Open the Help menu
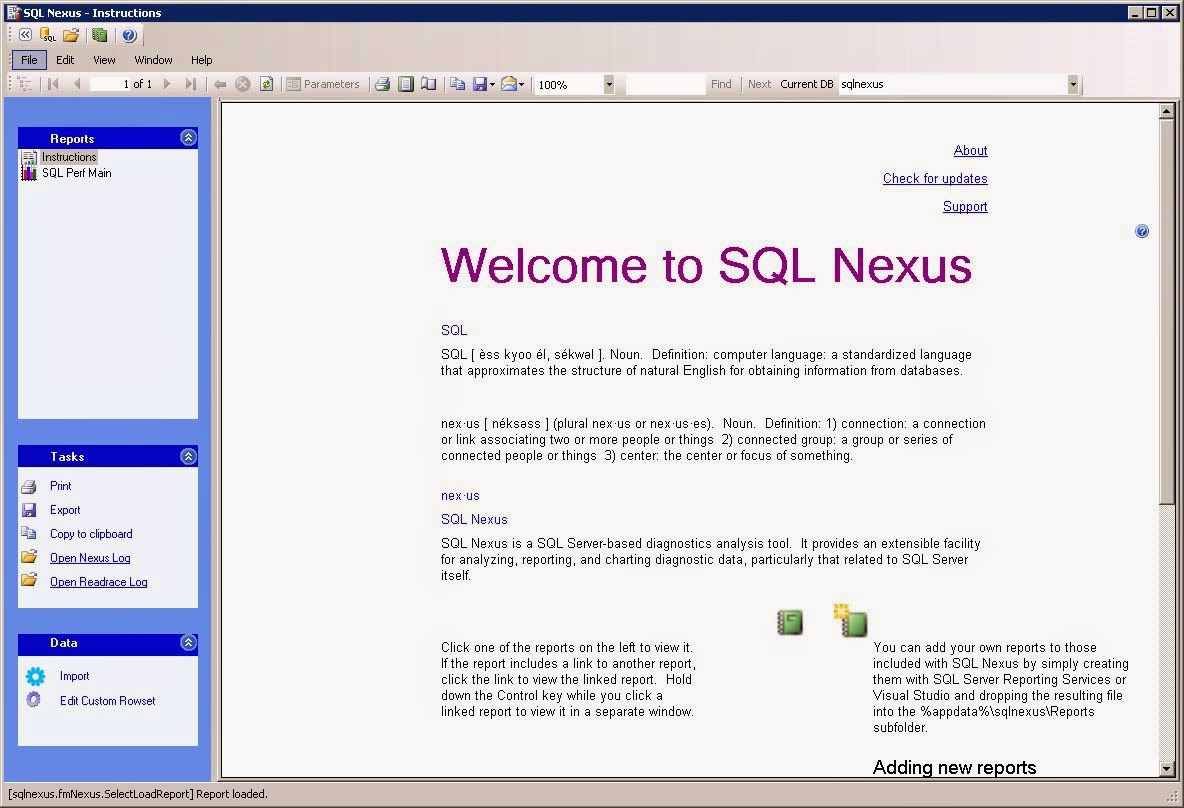Screen dimensions: 1184x808 [x=202, y=60]
